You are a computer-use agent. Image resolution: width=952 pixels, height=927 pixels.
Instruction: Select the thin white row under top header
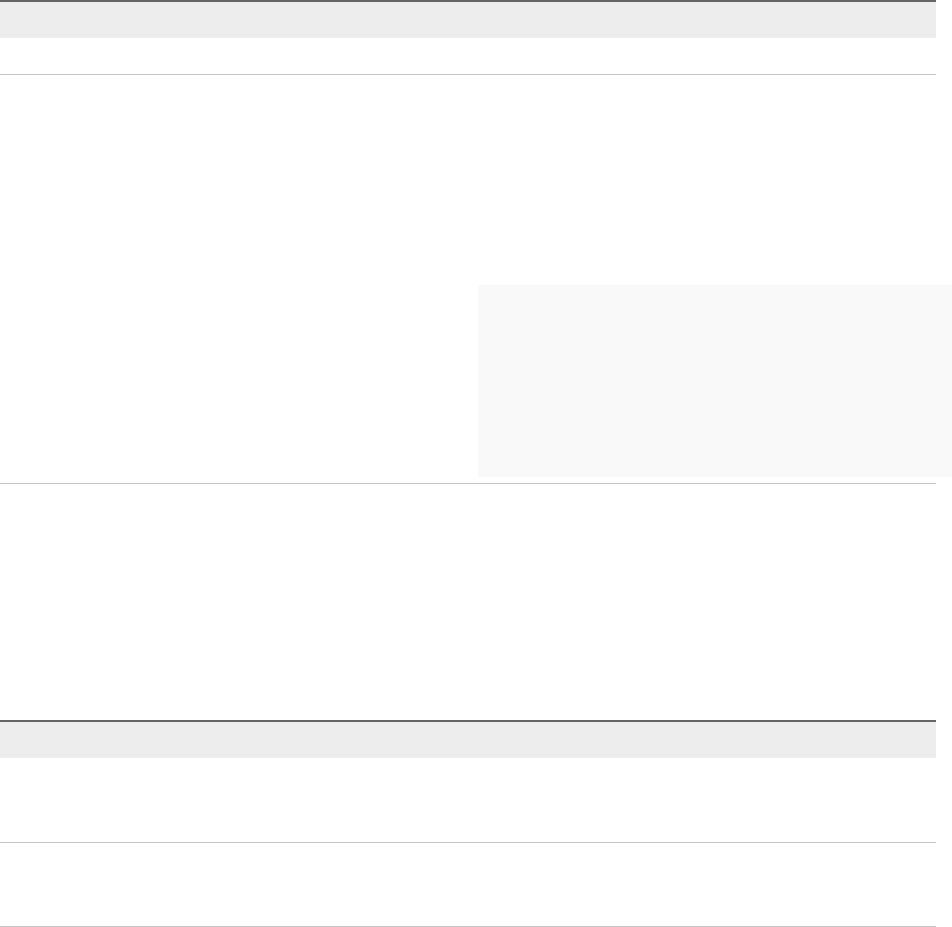pos(468,56)
